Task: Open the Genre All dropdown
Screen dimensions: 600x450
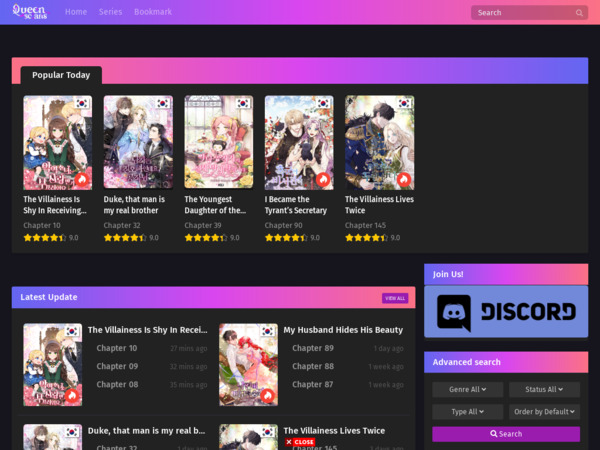Action: click(x=468, y=390)
